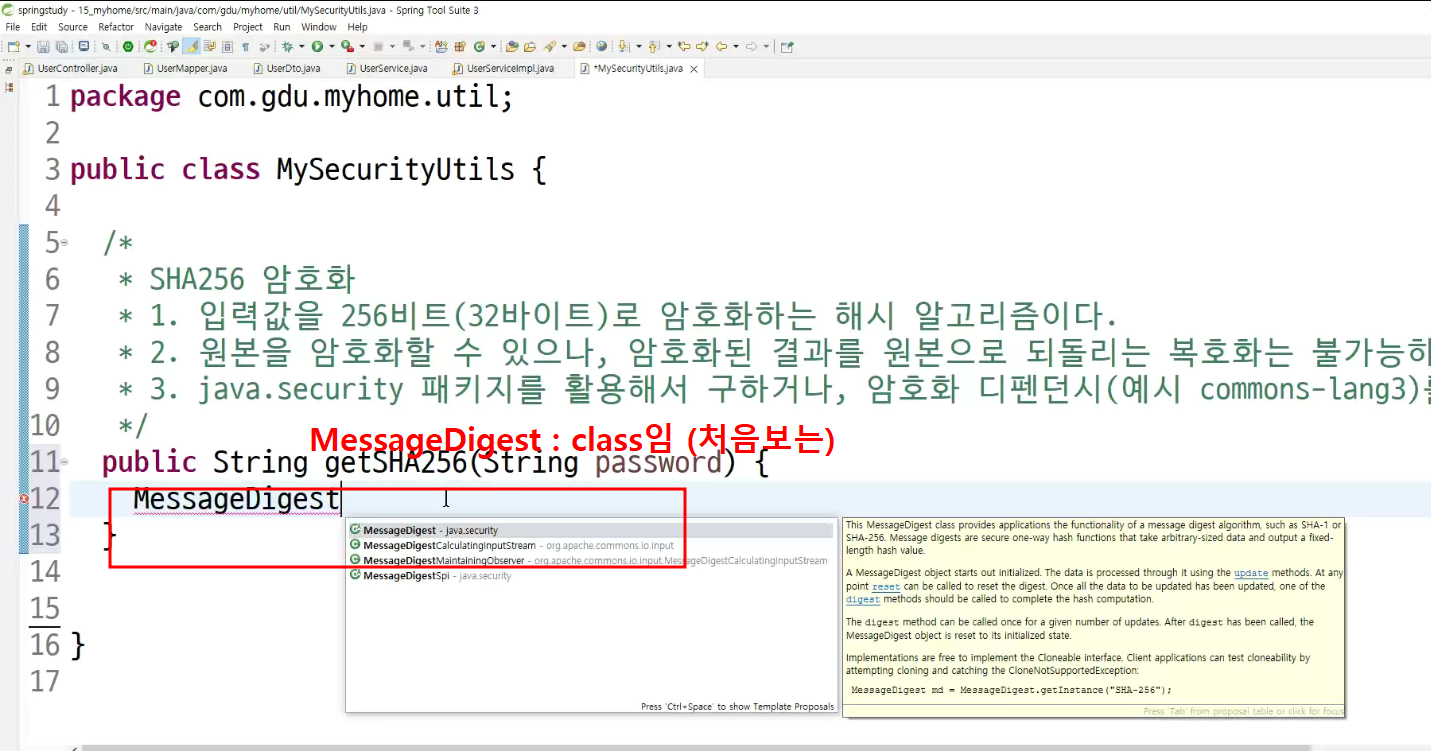Open the Back history dropdown arrow

[x=736, y=46]
